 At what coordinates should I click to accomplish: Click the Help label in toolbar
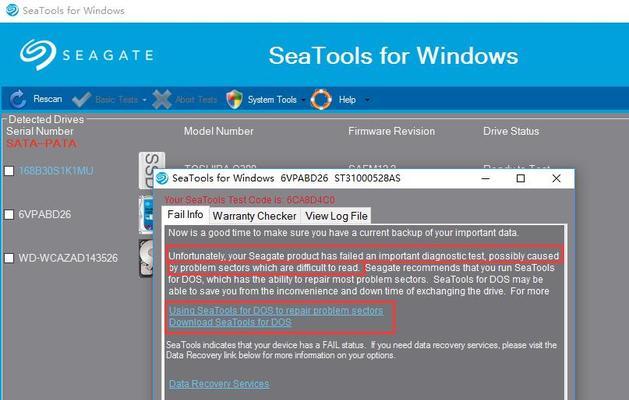tap(347, 99)
